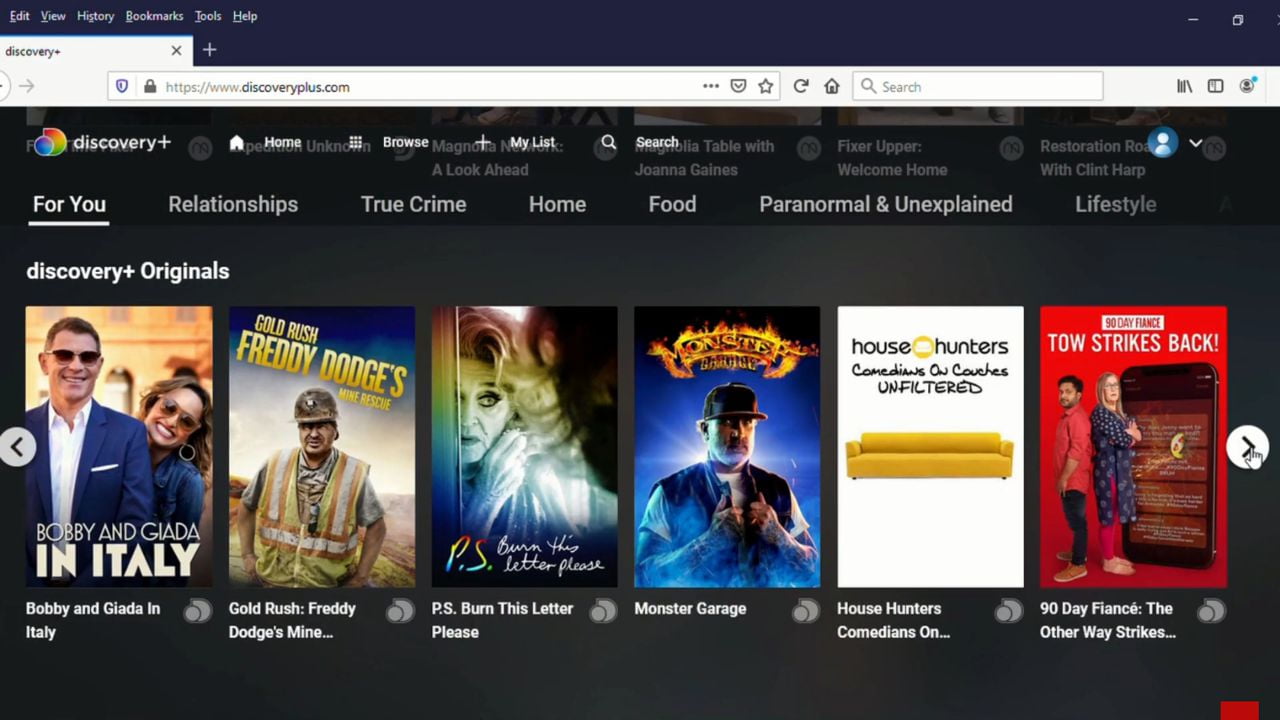The image size is (1280, 720).
Task: Click the forward navigation arrow
Action: click(x=27, y=87)
